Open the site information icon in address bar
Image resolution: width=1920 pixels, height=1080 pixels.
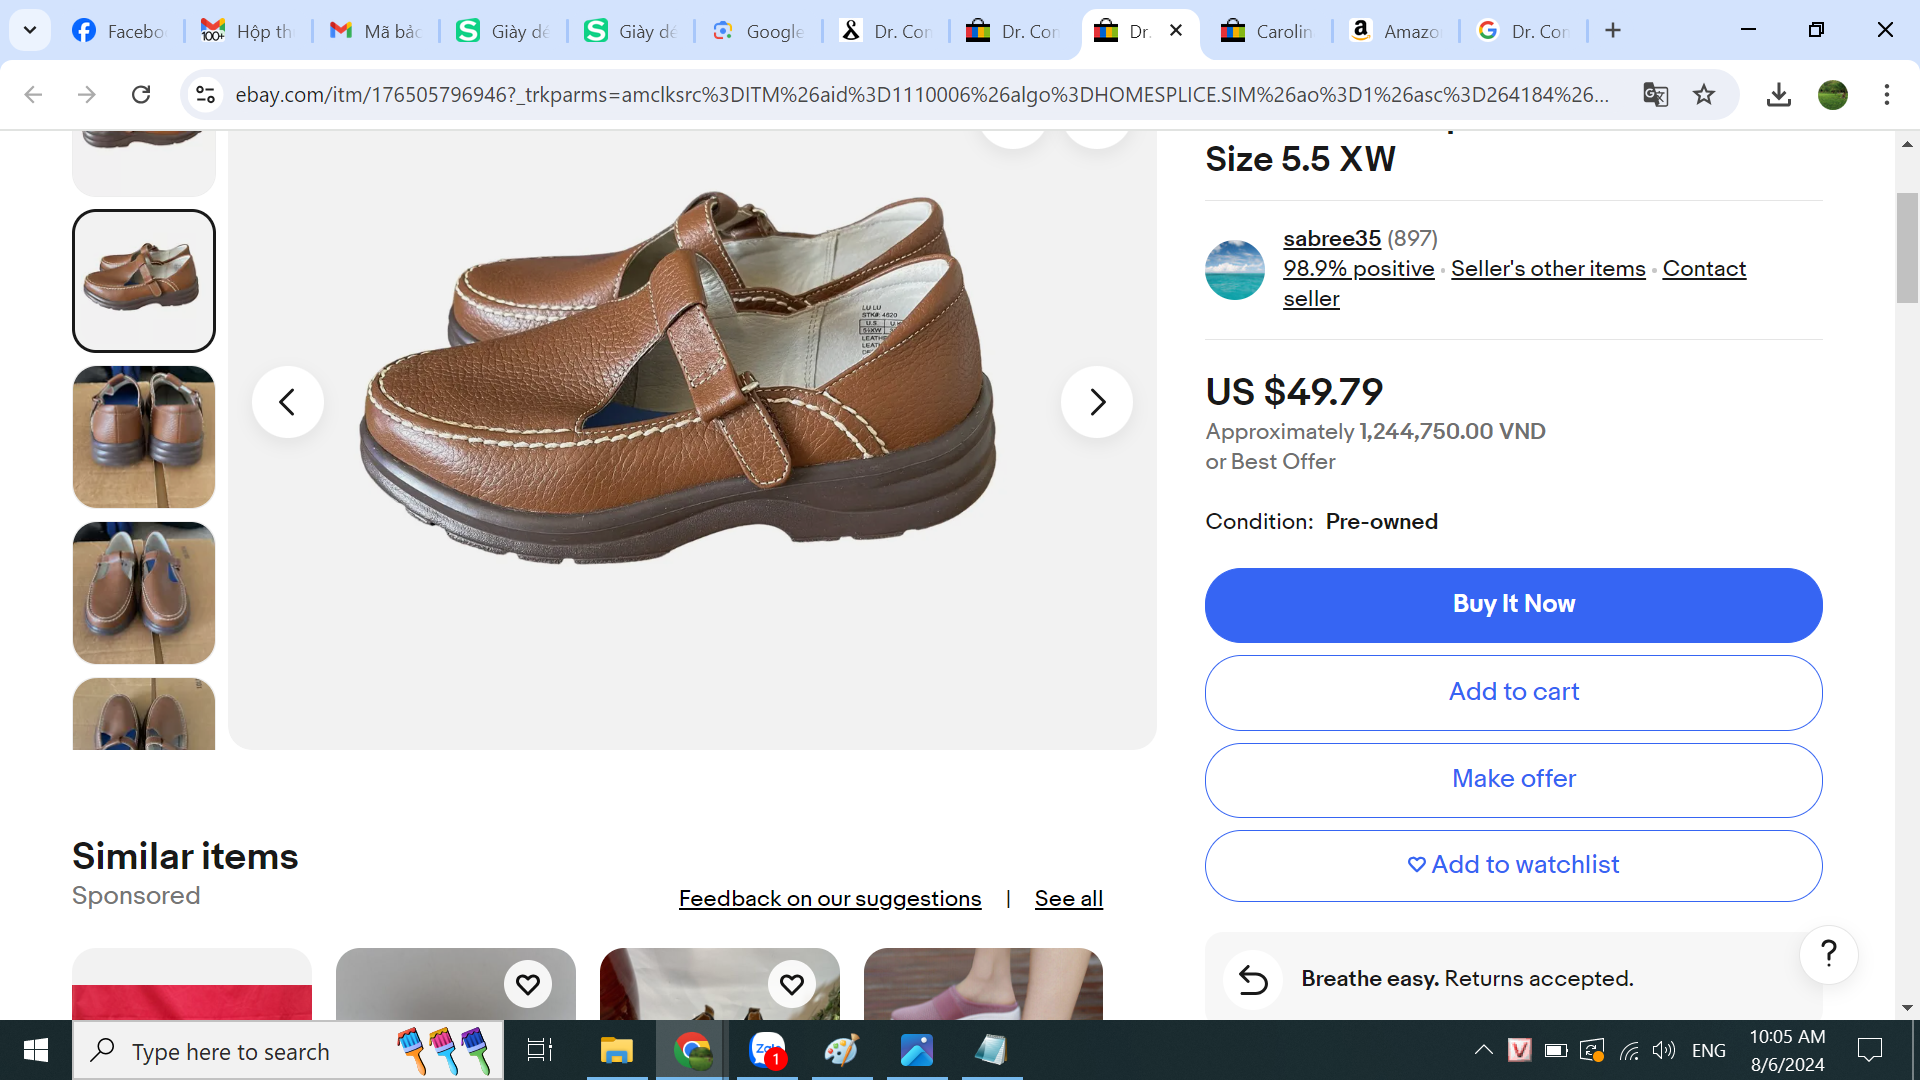coord(206,95)
